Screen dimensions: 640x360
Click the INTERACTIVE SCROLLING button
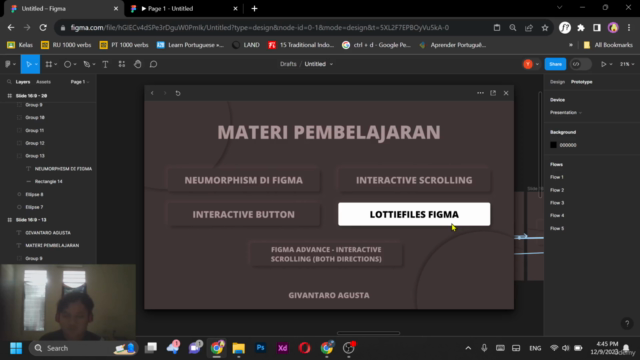tap(414, 180)
